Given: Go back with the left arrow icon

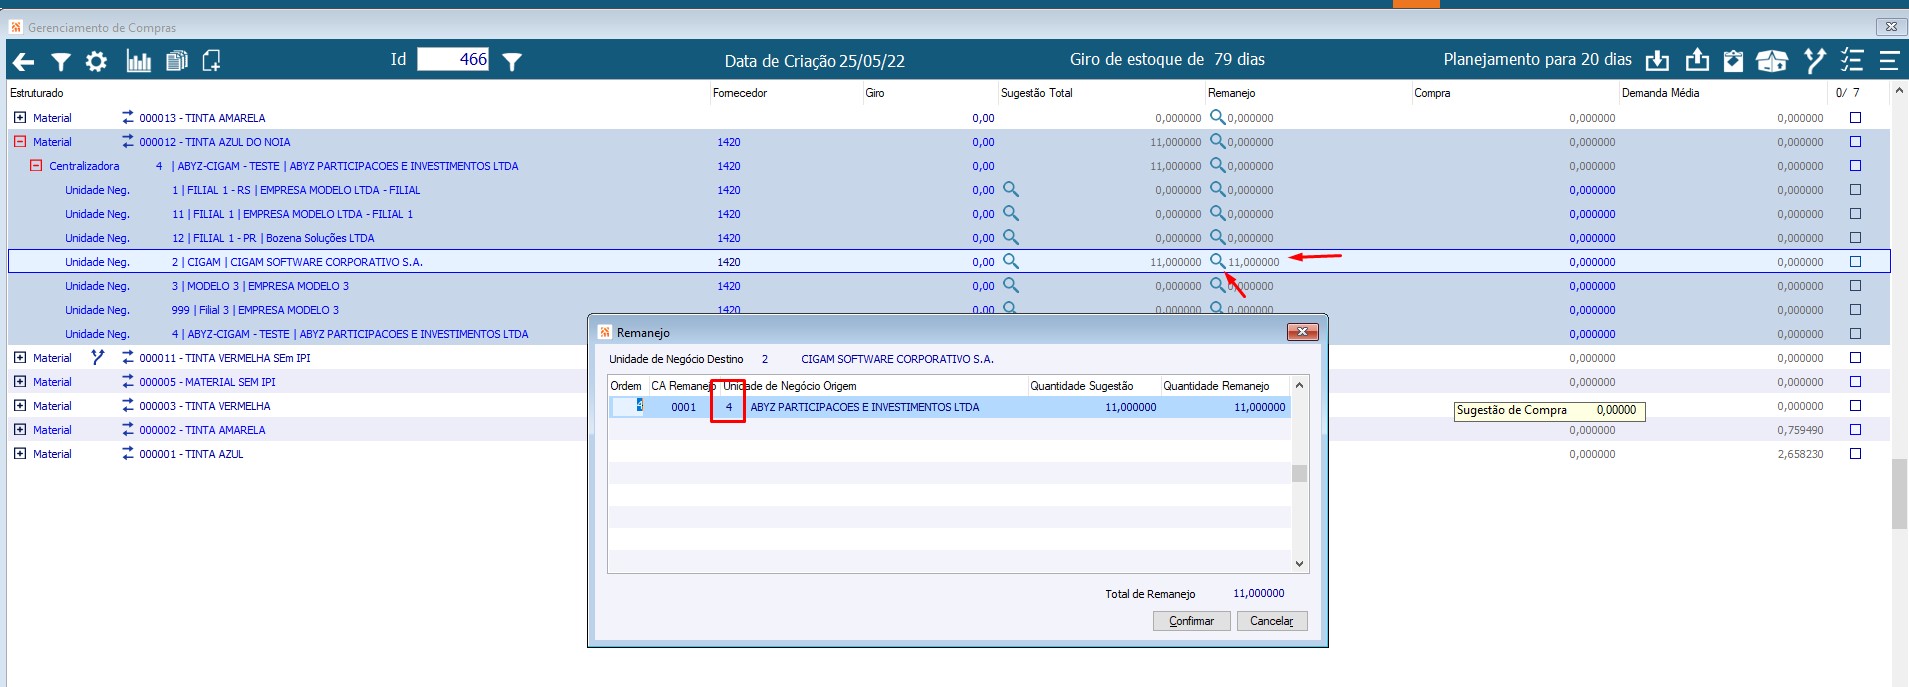Looking at the screenshot, I should [23, 62].
